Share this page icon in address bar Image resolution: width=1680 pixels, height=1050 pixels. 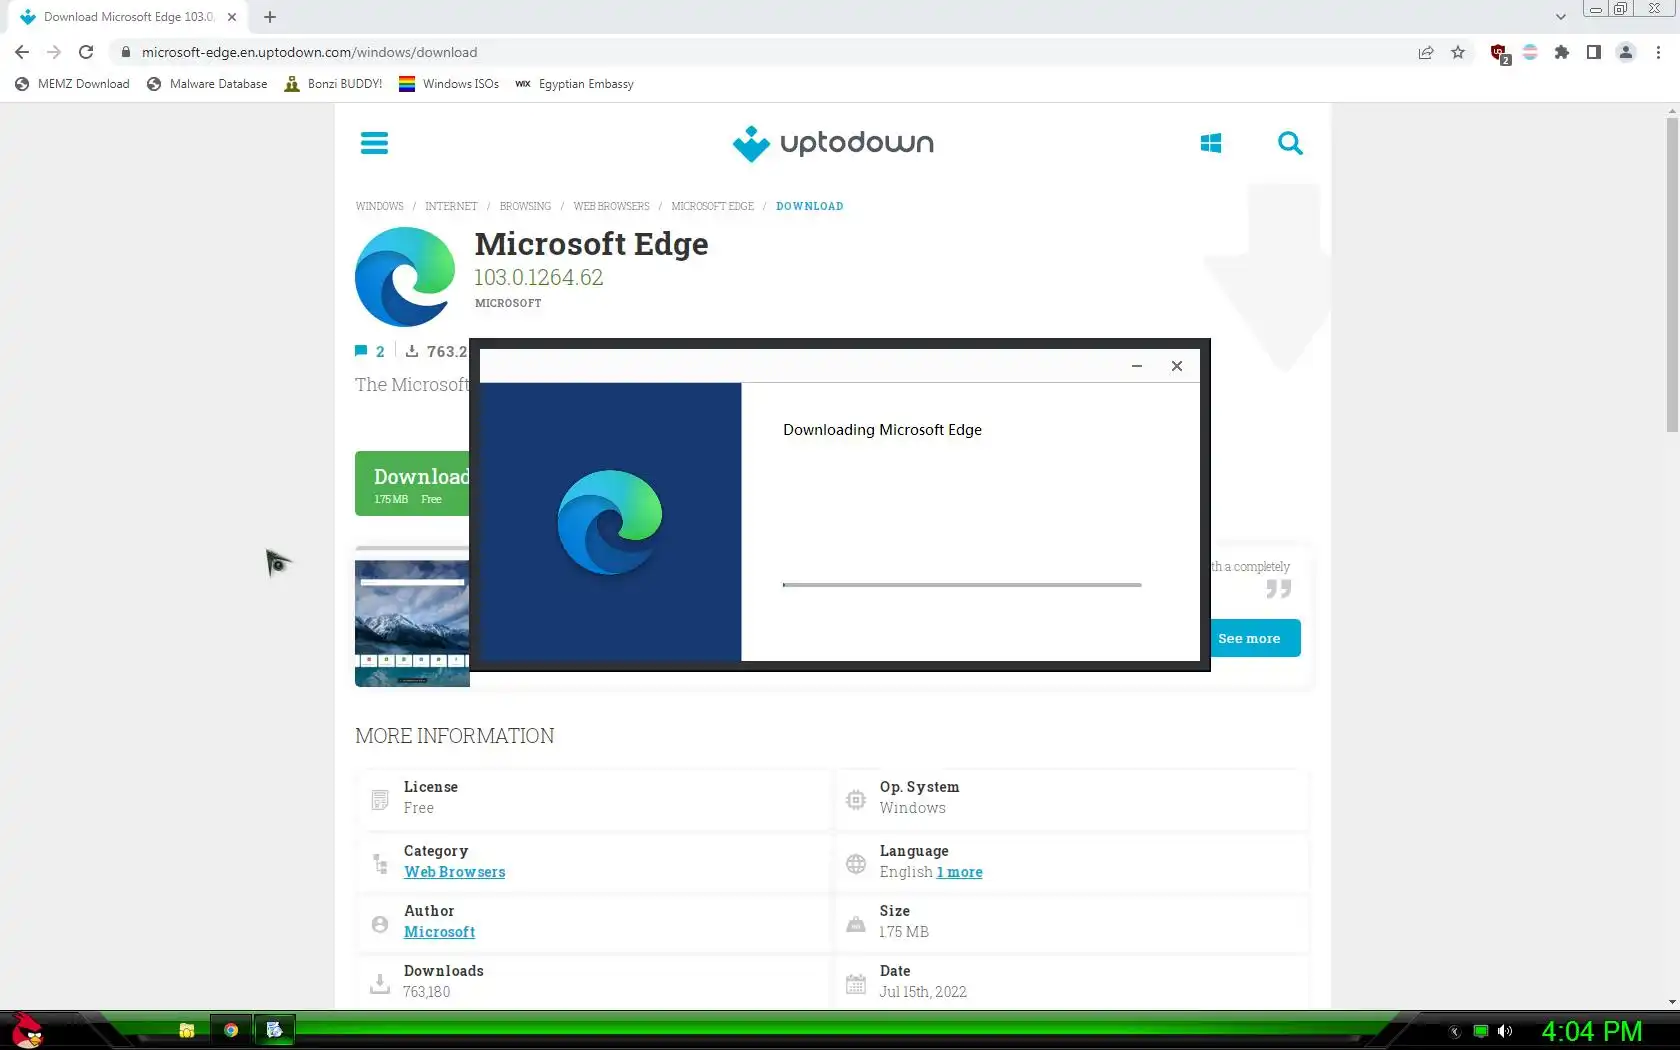pyautogui.click(x=1426, y=52)
